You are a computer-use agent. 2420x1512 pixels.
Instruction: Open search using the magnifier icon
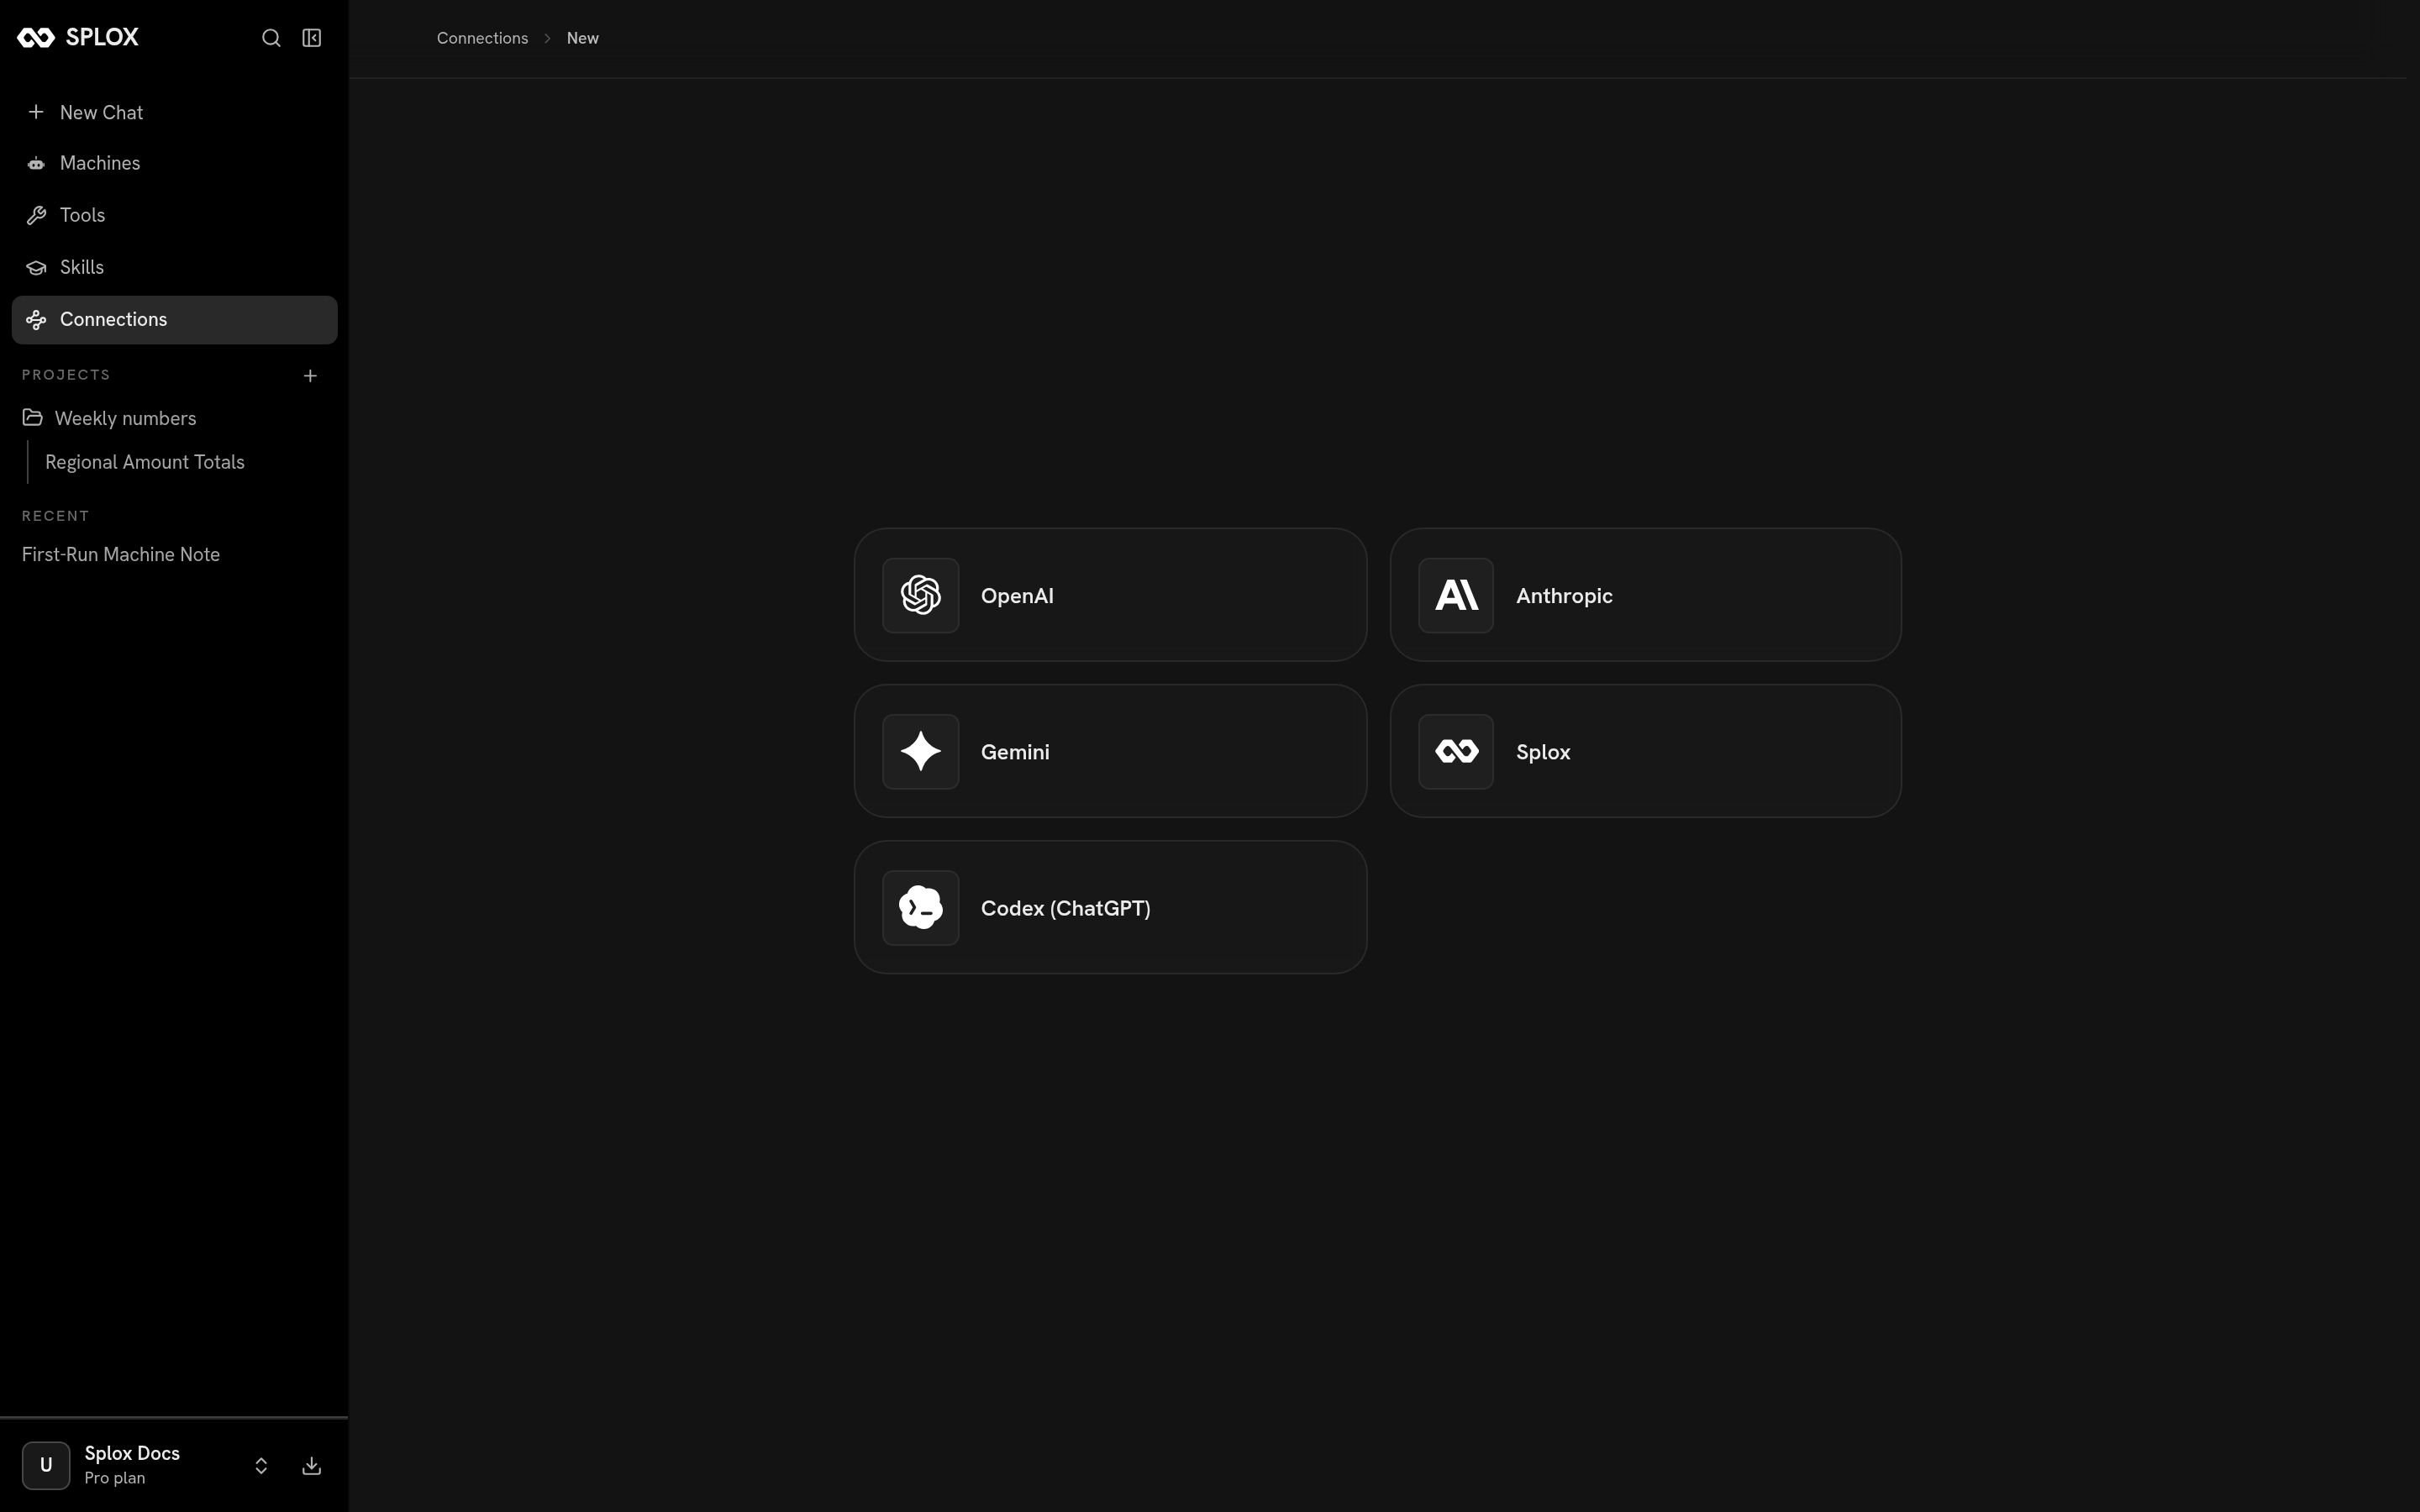click(x=271, y=38)
